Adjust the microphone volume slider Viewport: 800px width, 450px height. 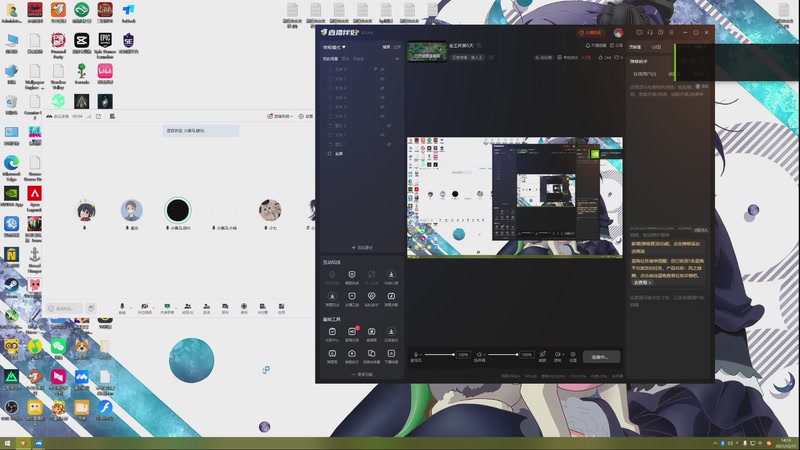(439, 355)
